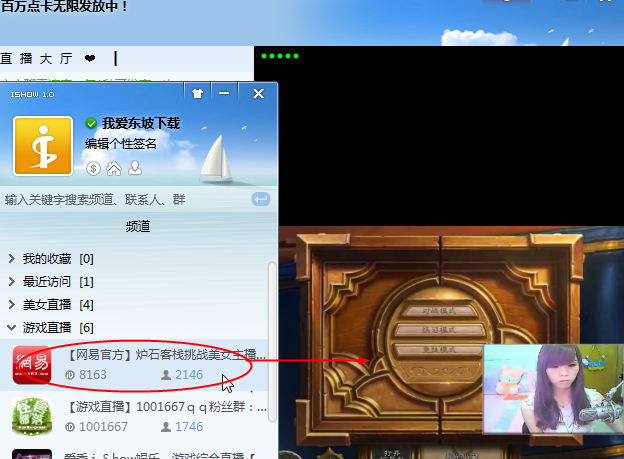Click the webcam thumbnail of the streamer

[553, 389]
